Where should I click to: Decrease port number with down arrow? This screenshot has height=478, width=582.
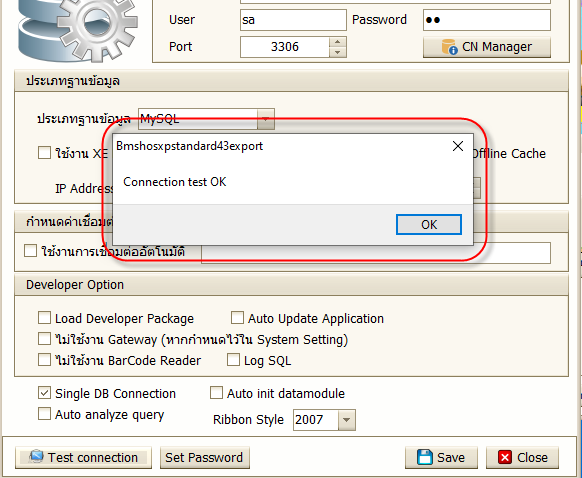337,52
